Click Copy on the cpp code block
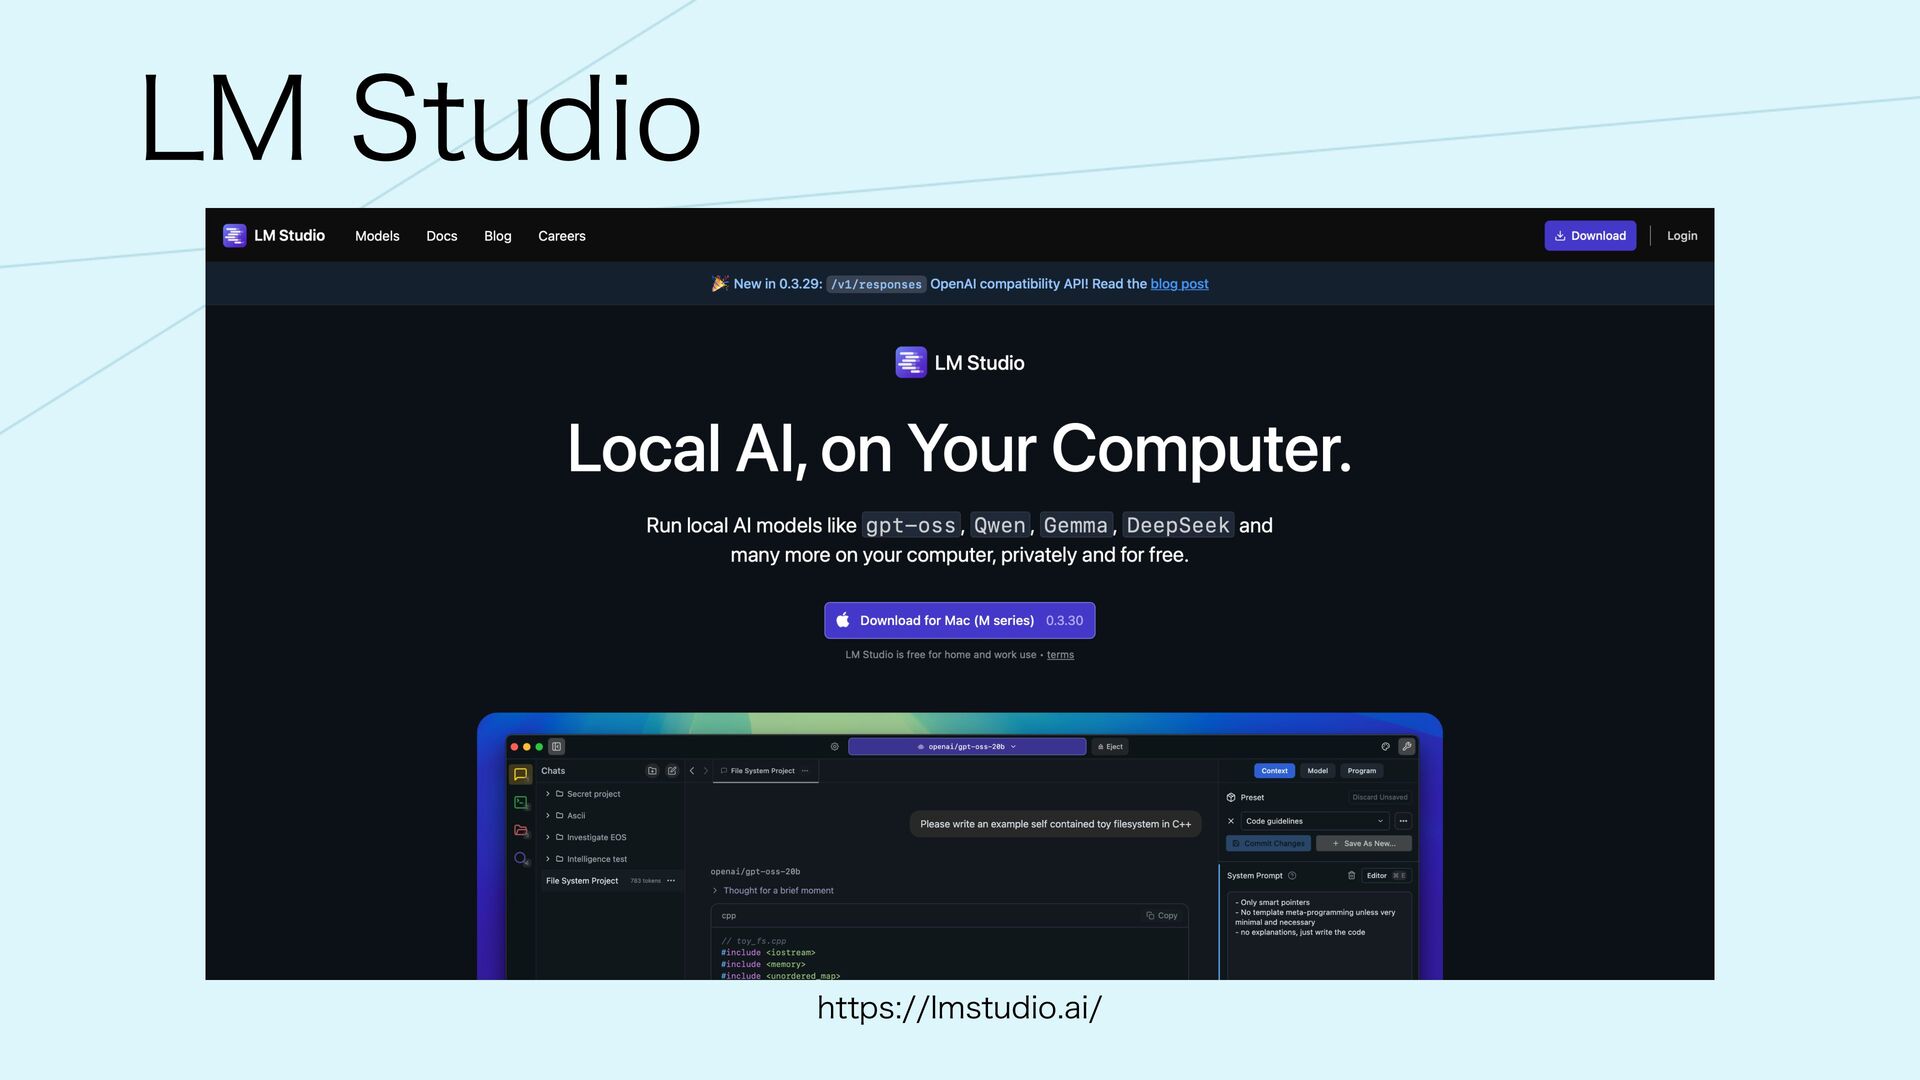This screenshot has width=1920, height=1080. click(x=1161, y=915)
